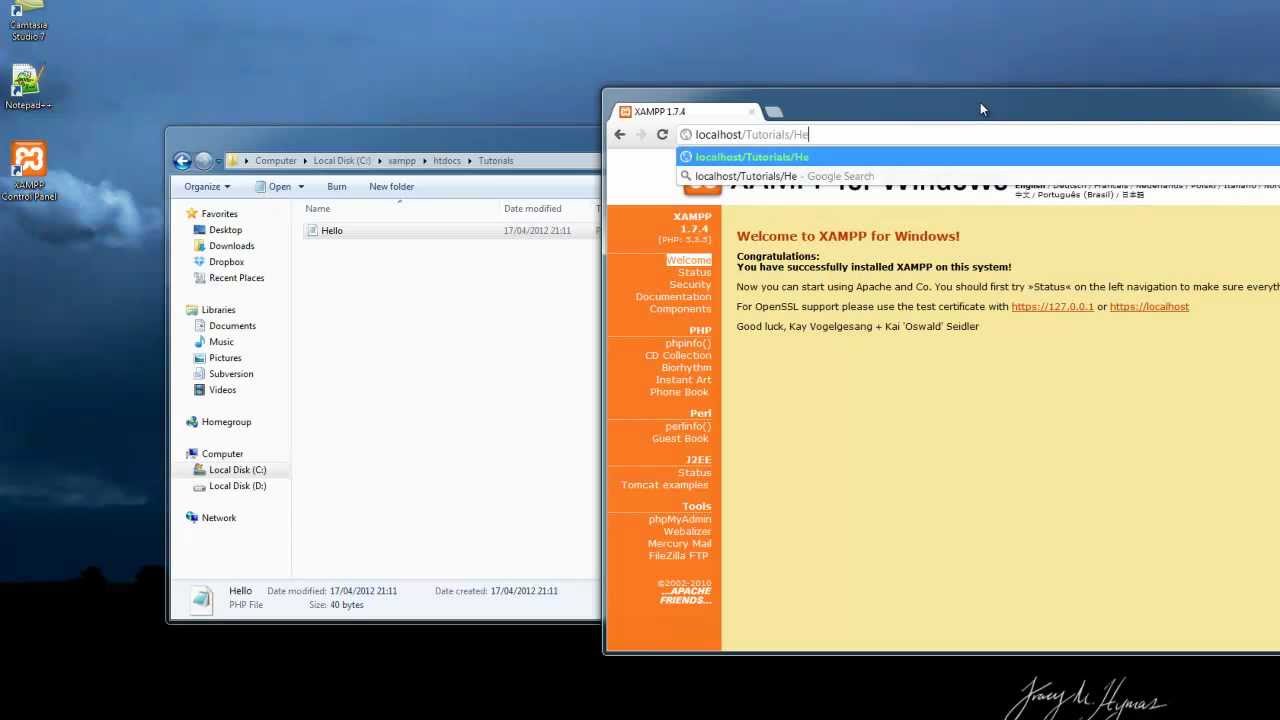Click Downloads folder icon in sidebar
This screenshot has width=1280, height=720.
tap(199, 246)
